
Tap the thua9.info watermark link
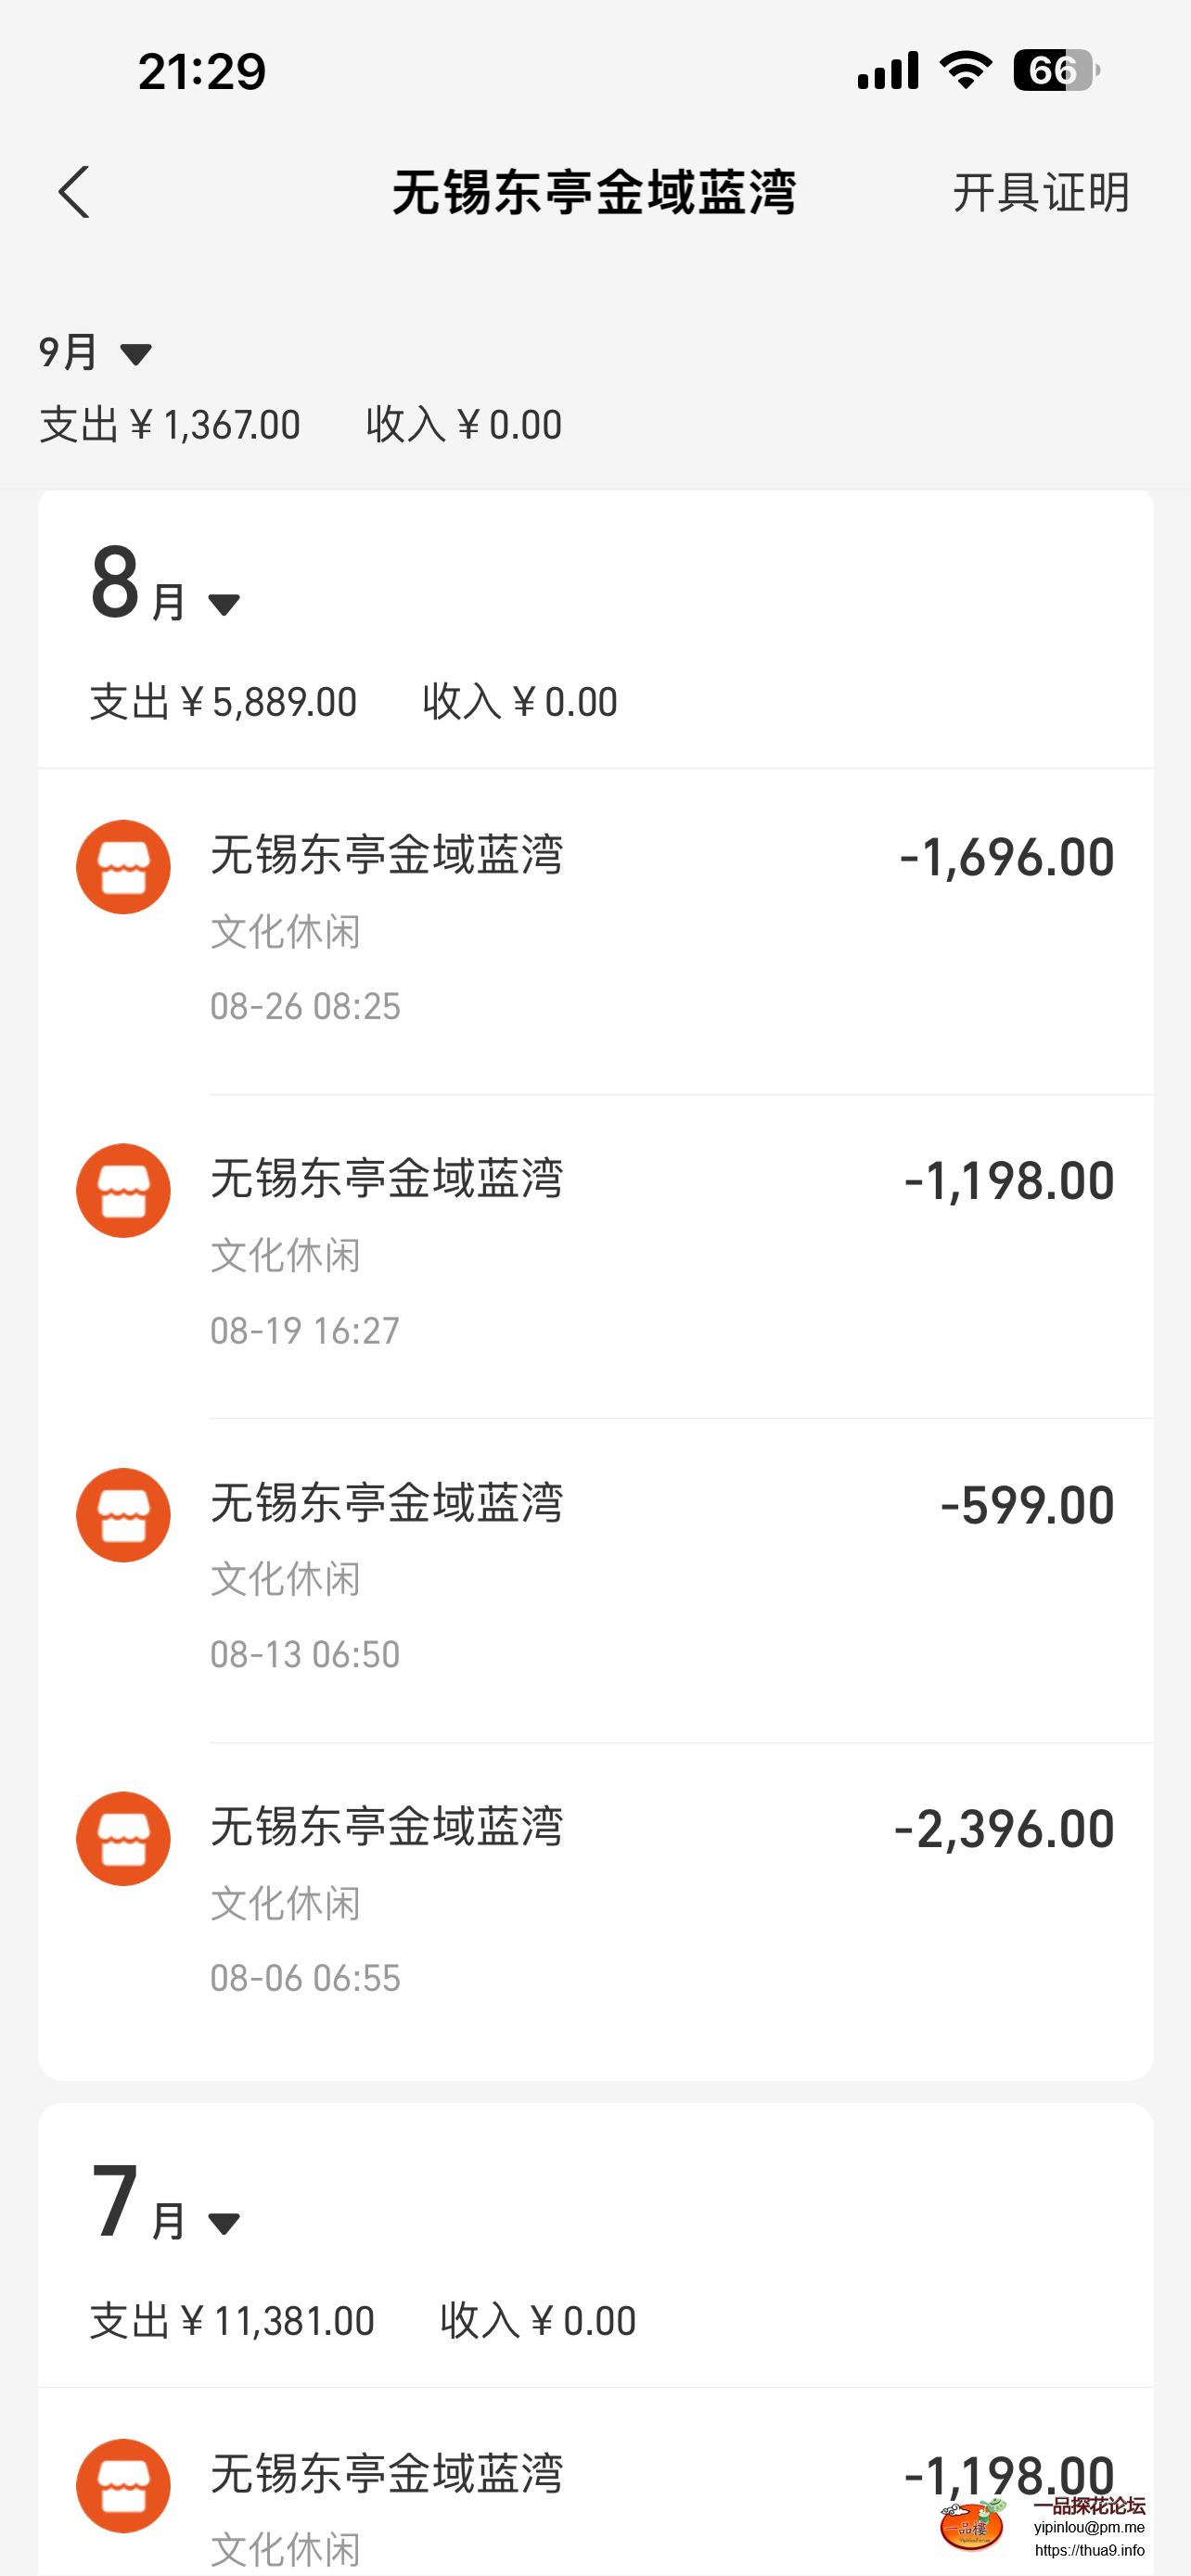(x=1089, y=2551)
